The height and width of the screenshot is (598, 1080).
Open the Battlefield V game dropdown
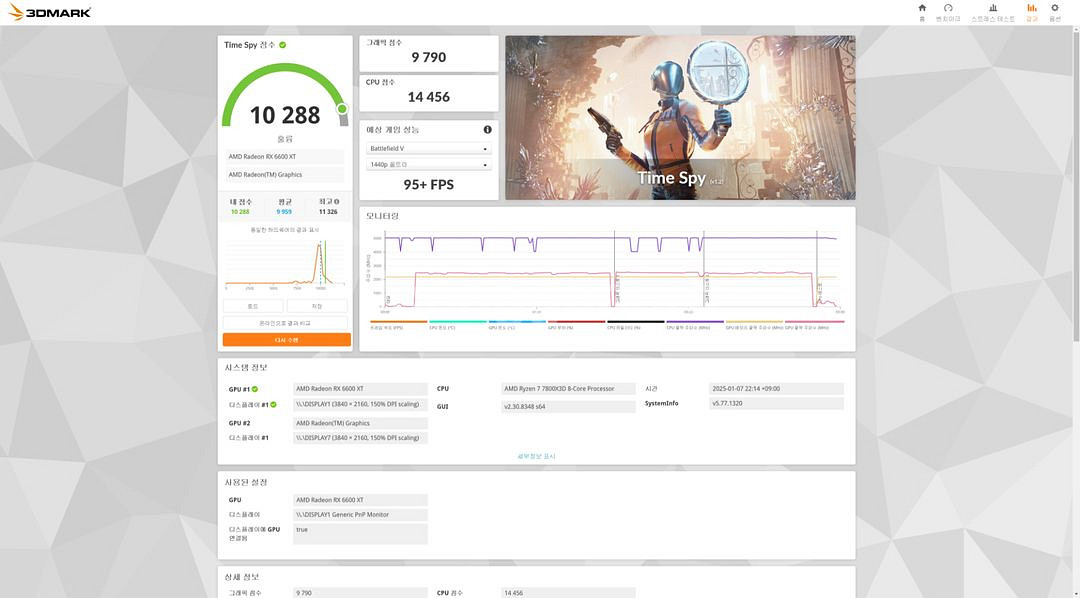(428, 148)
